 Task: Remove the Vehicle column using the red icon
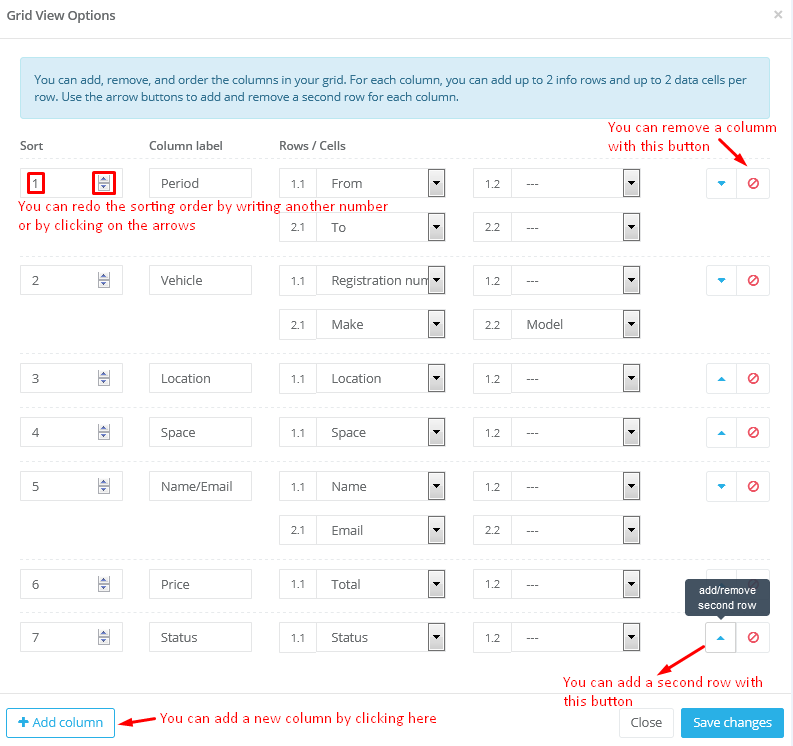pos(753,281)
